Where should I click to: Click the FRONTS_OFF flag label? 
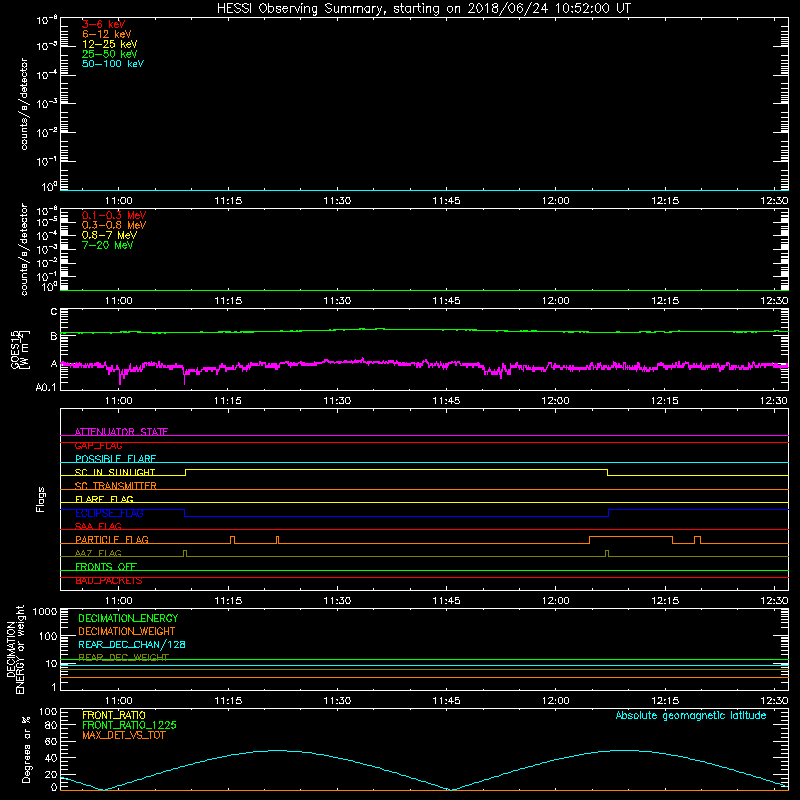click(x=106, y=566)
